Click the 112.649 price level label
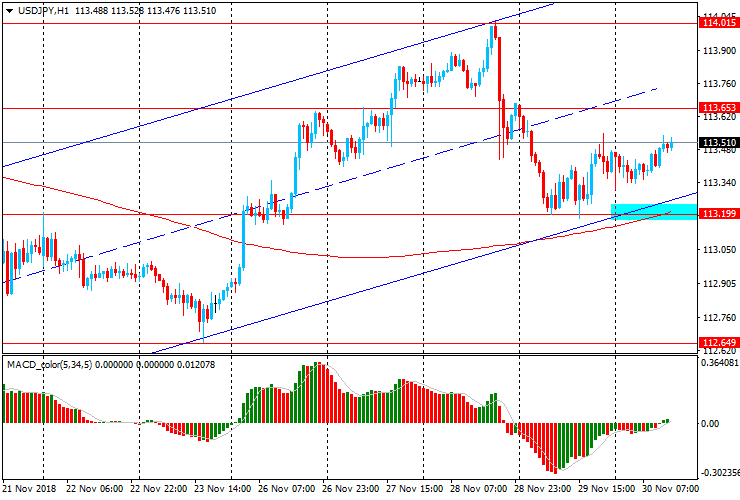Screen dimensions: 740x500 [717, 343]
